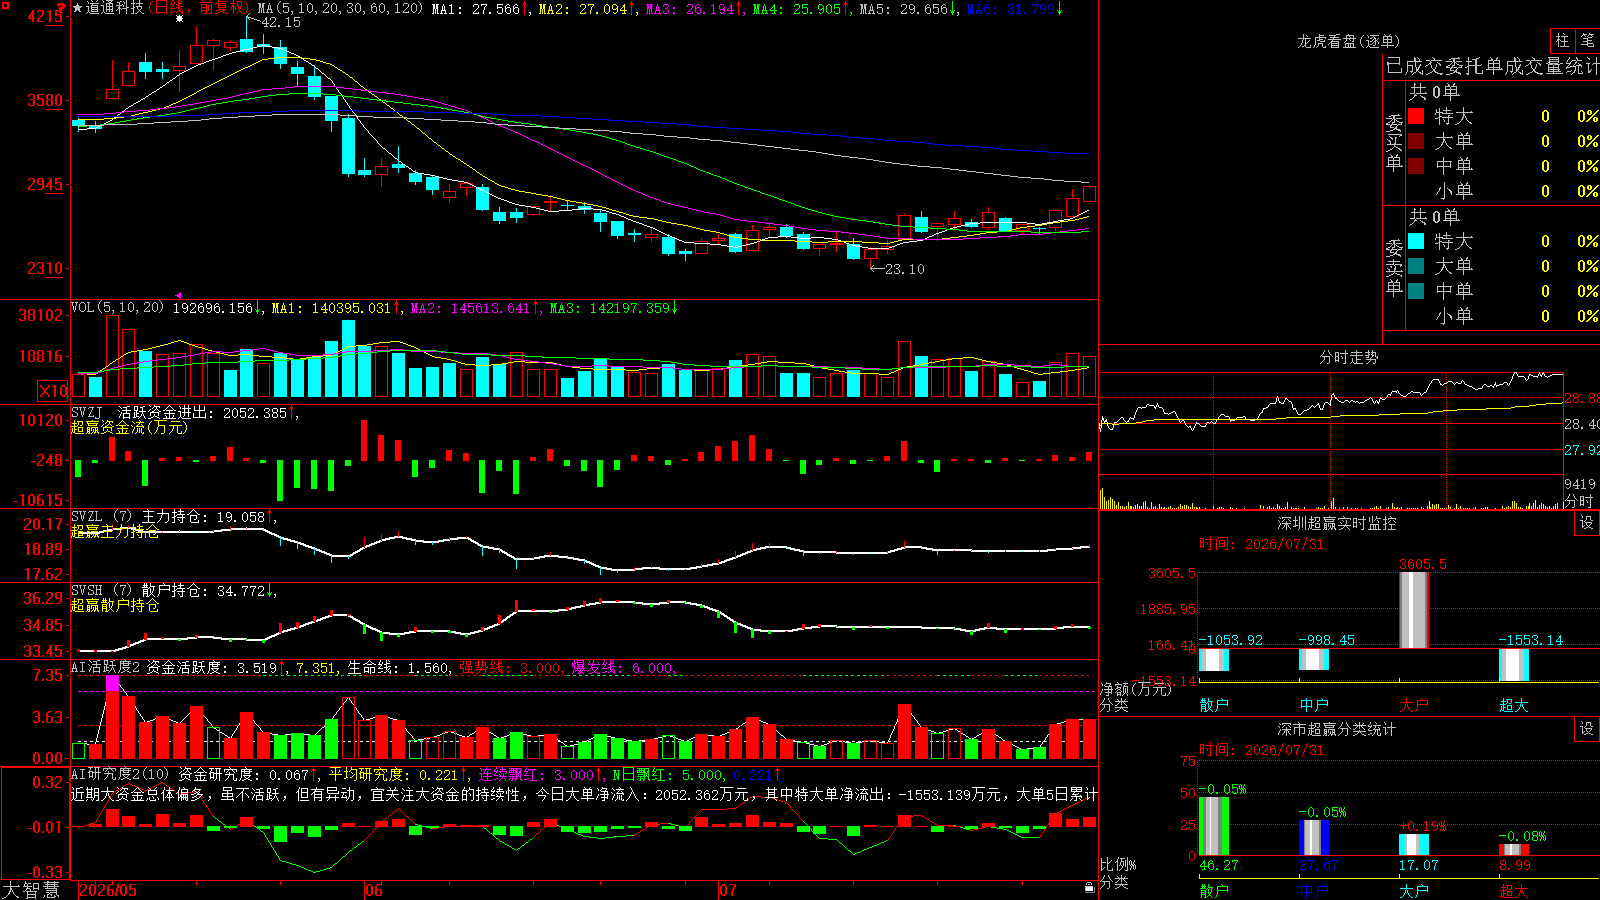Click the lock icon below the chart

tap(1089, 887)
